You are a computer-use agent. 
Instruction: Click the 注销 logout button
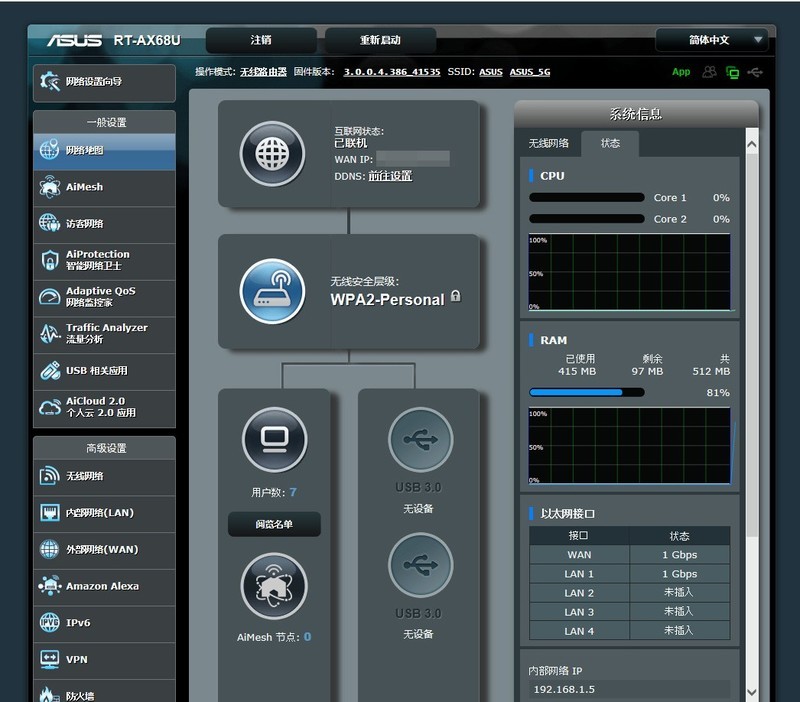click(261, 40)
